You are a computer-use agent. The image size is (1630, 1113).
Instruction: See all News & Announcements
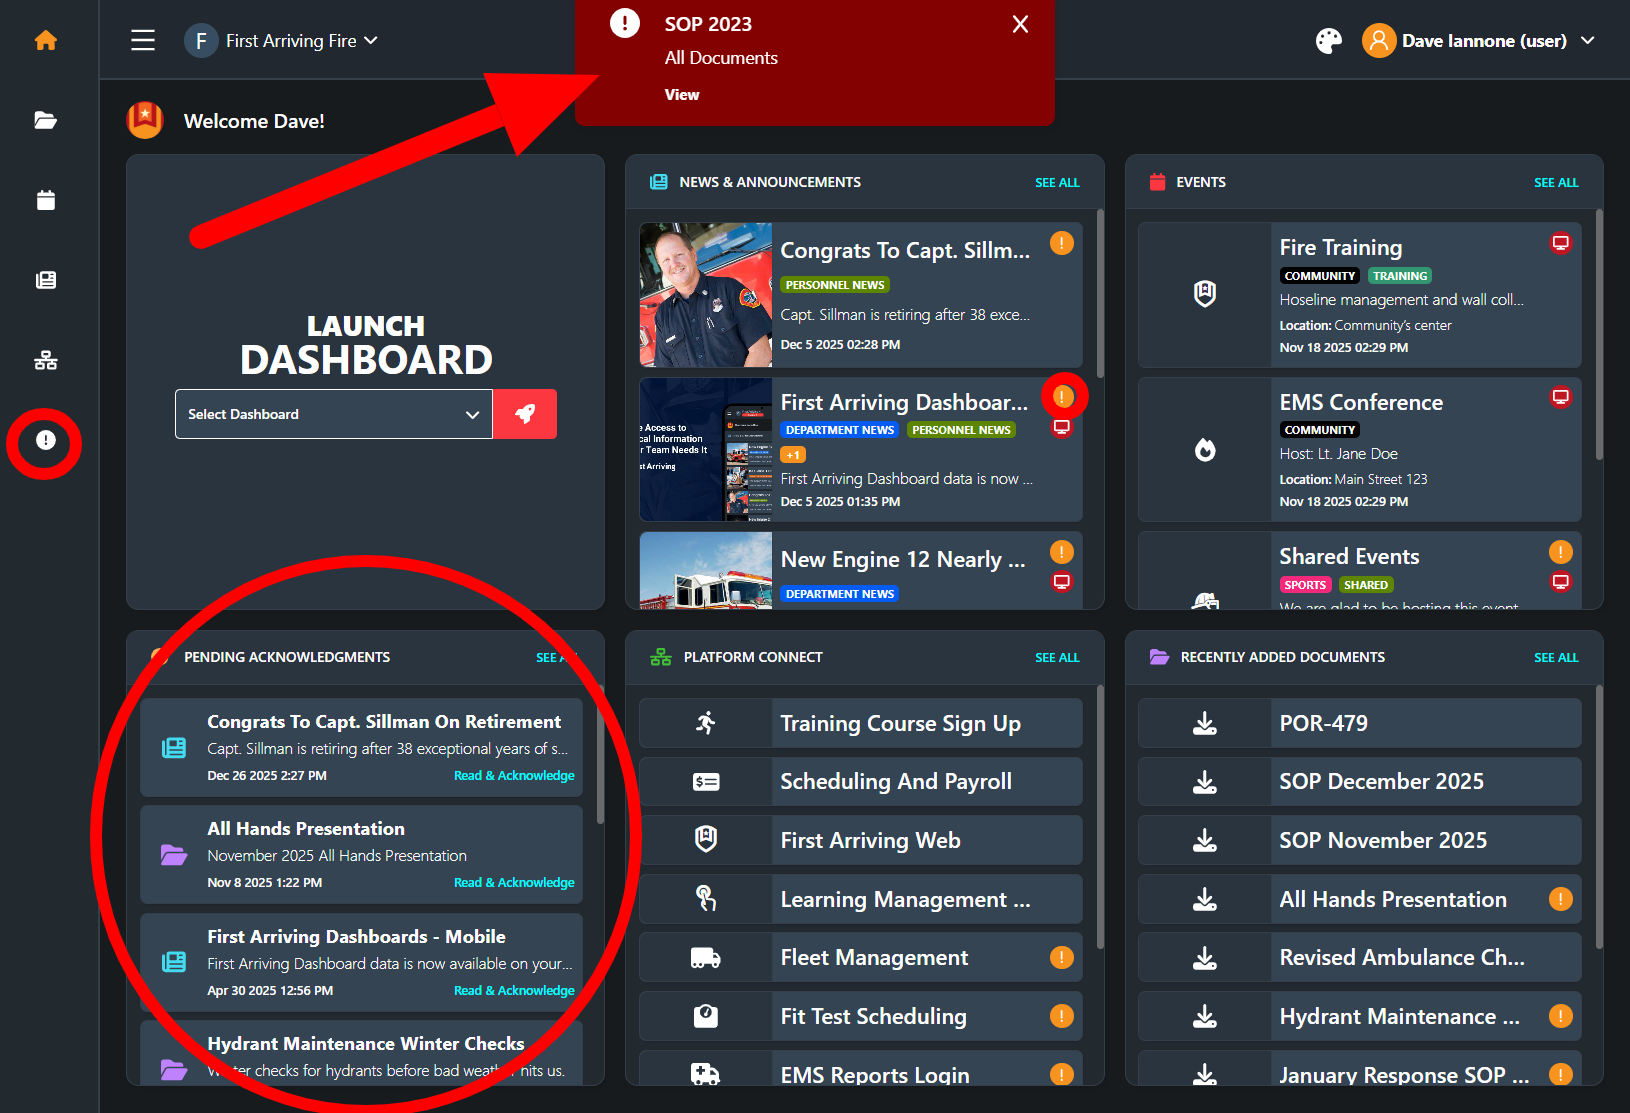tap(1057, 183)
